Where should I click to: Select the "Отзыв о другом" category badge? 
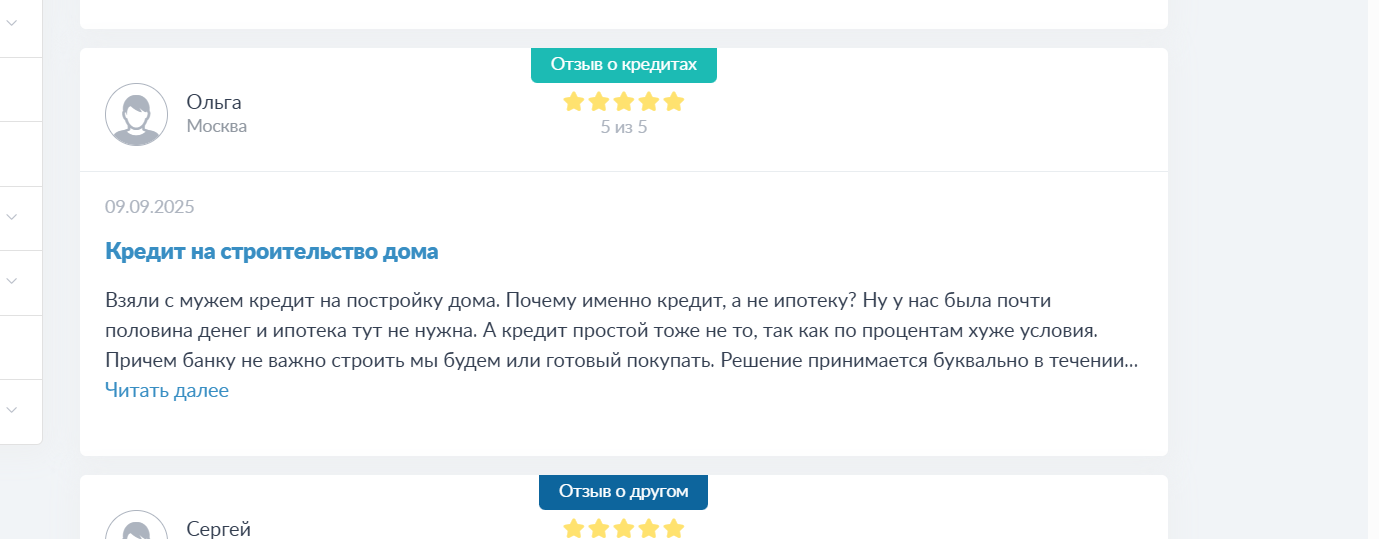click(624, 492)
